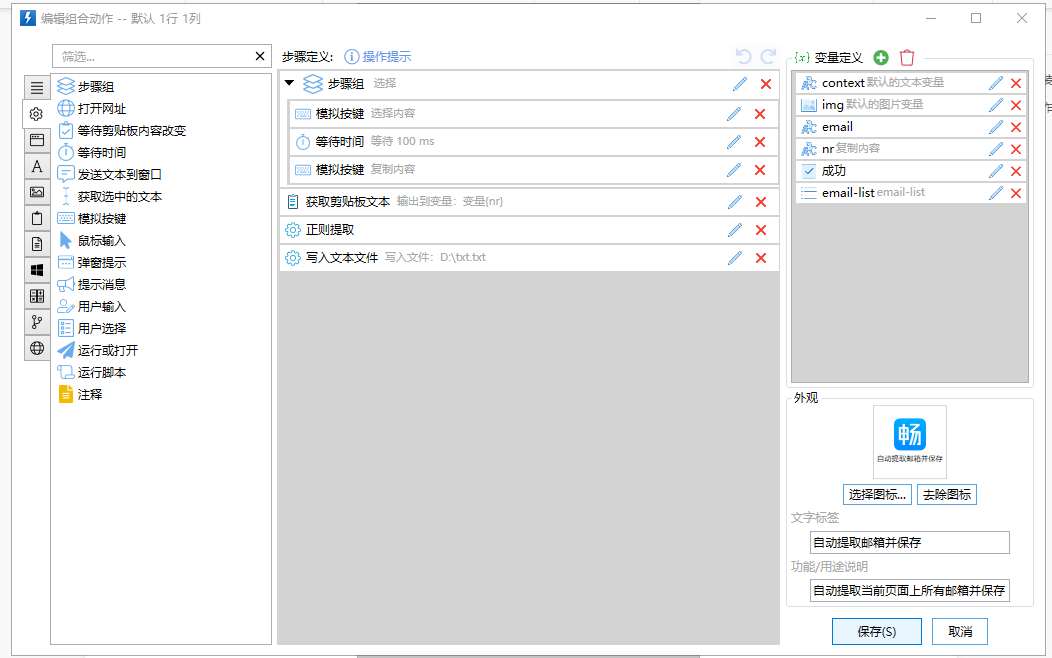Screen dimensions: 1052x658
Task: Edit the nr variable
Action: pyautogui.click(x=996, y=149)
